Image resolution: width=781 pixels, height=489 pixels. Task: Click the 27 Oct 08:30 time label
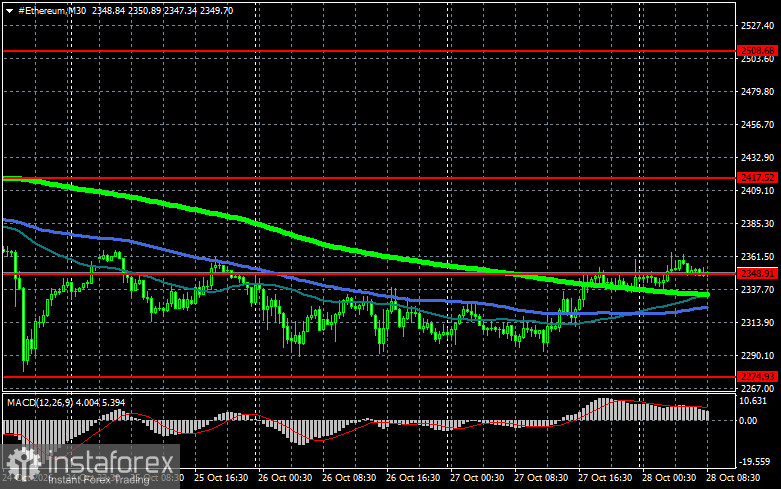tap(541, 478)
